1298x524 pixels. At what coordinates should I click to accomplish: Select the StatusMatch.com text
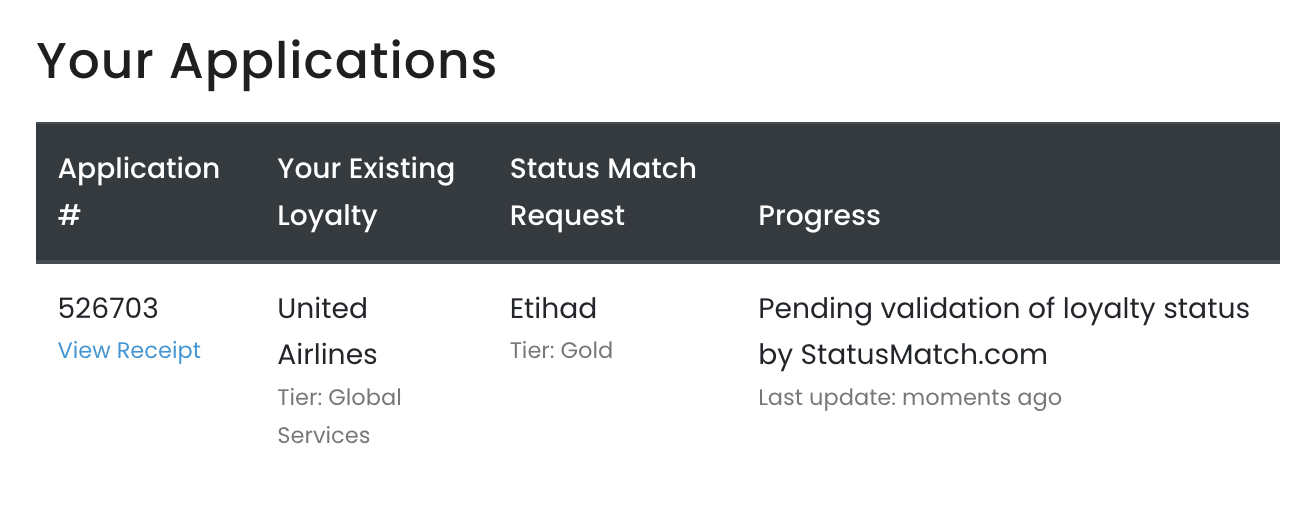tap(923, 354)
